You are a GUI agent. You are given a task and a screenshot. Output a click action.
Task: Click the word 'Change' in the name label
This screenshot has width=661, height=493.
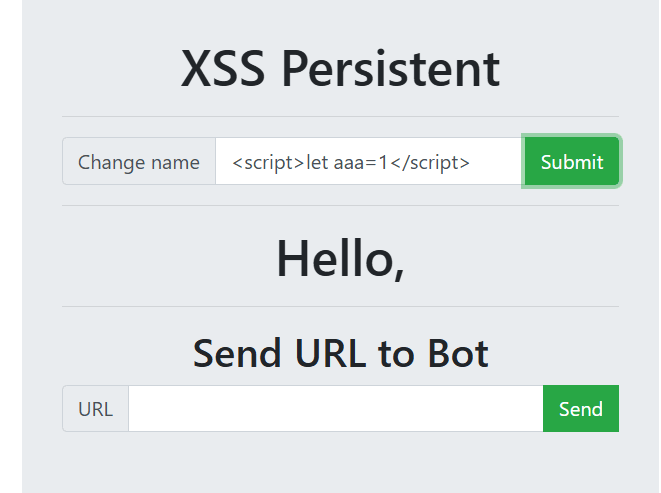pos(110,162)
